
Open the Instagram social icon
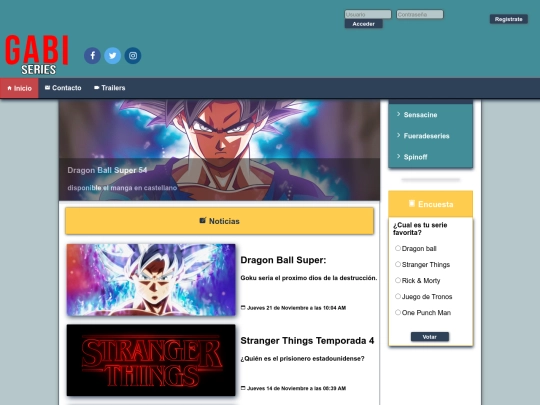133,55
